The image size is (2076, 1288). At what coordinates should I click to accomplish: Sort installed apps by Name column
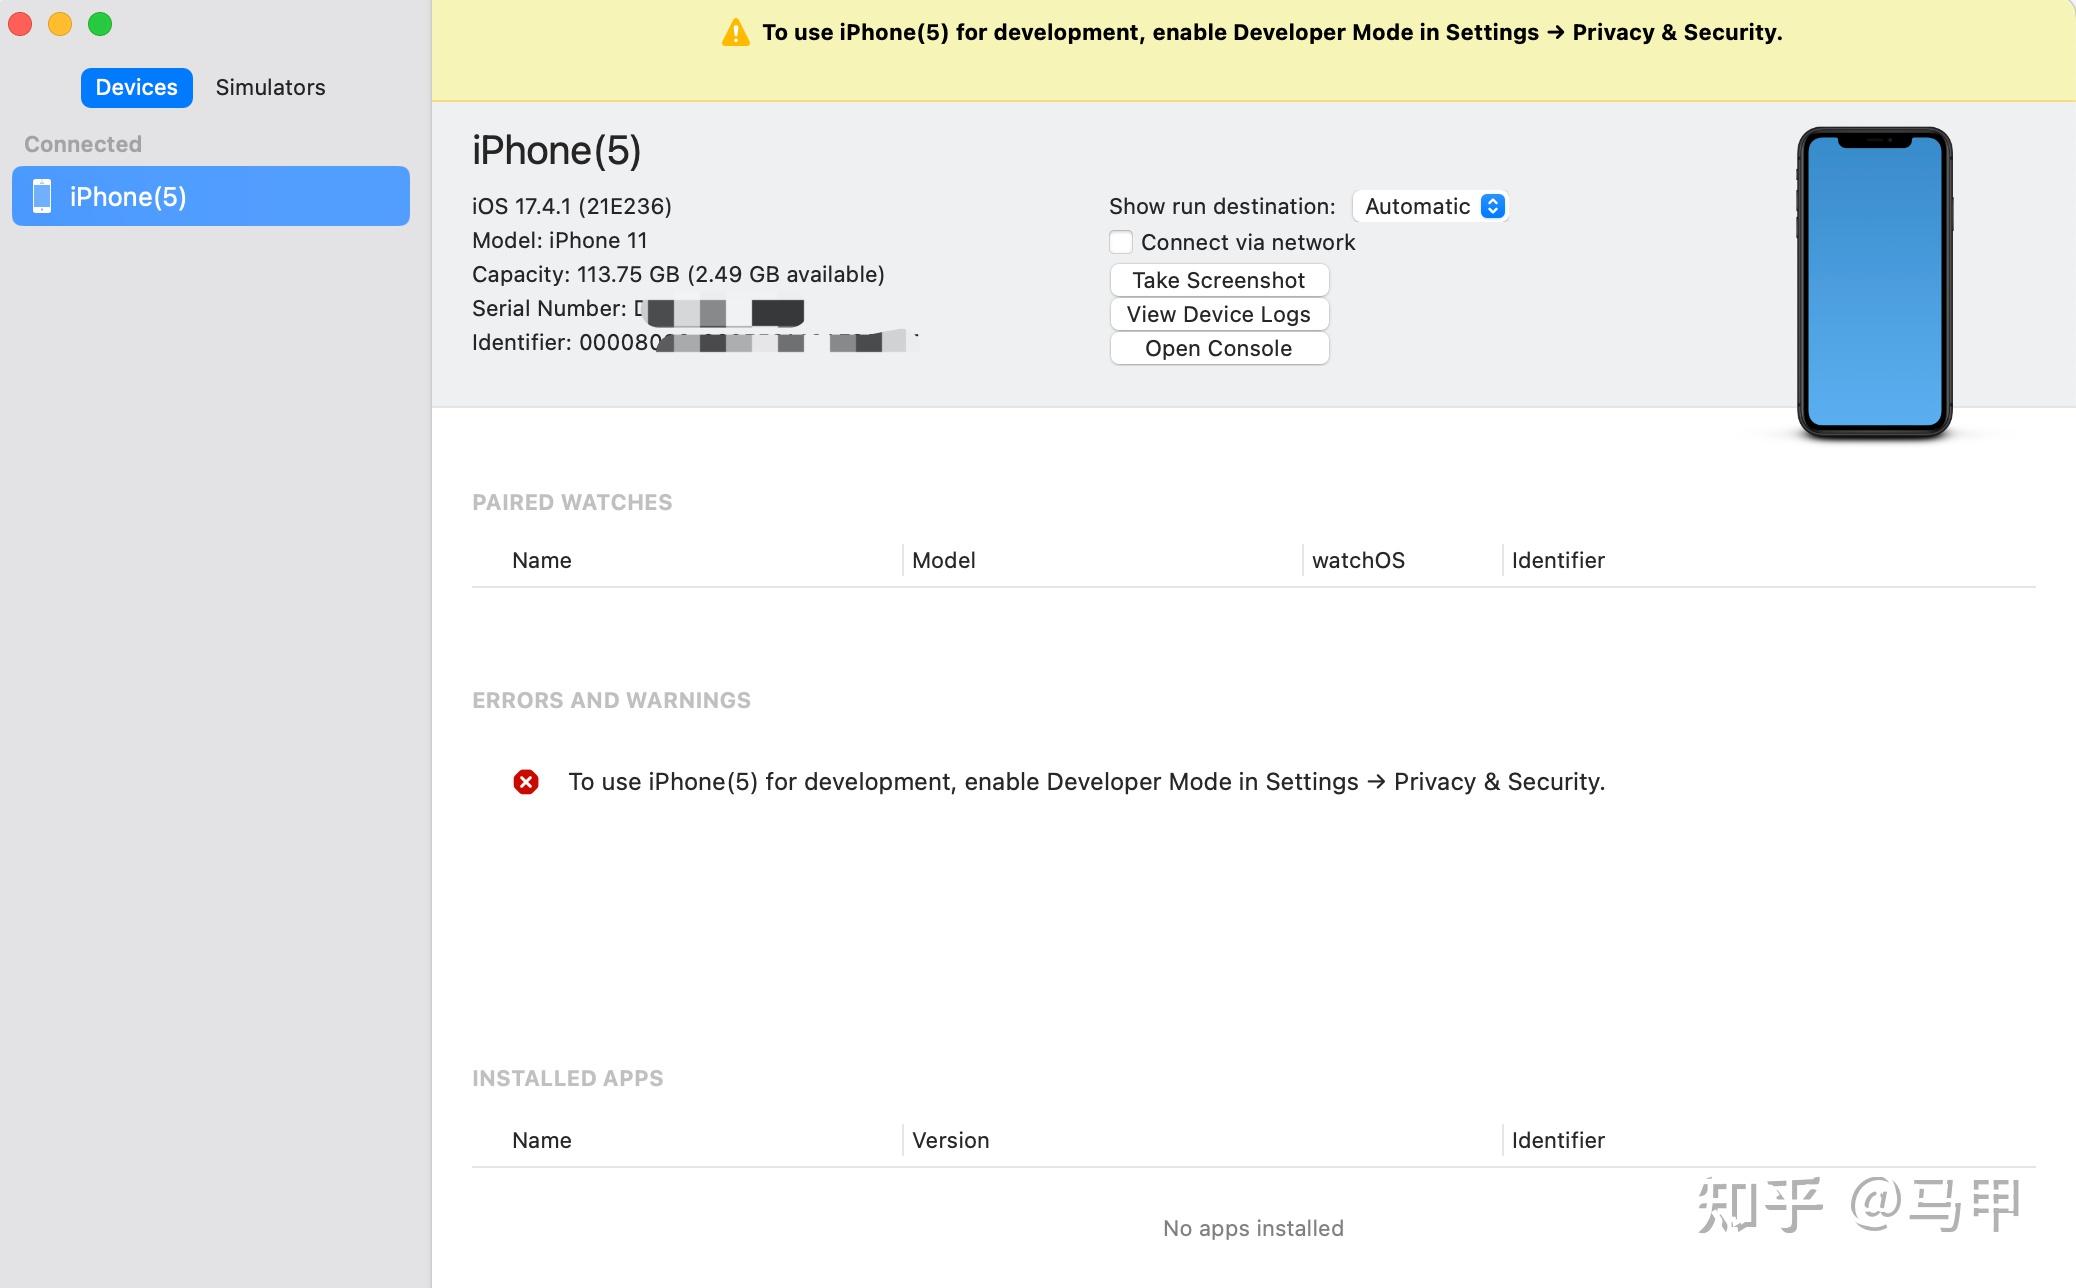688,1140
